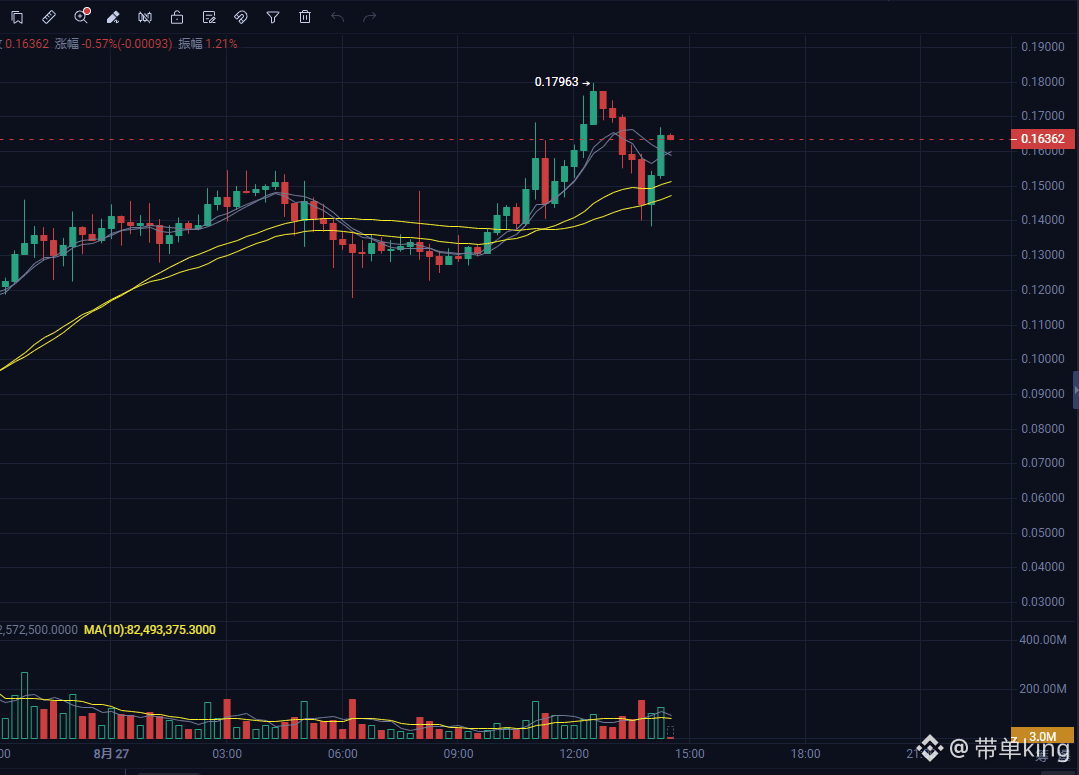Click the undo arrow
This screenshot has width=1079, height=775.
click(x=337, y=17)
